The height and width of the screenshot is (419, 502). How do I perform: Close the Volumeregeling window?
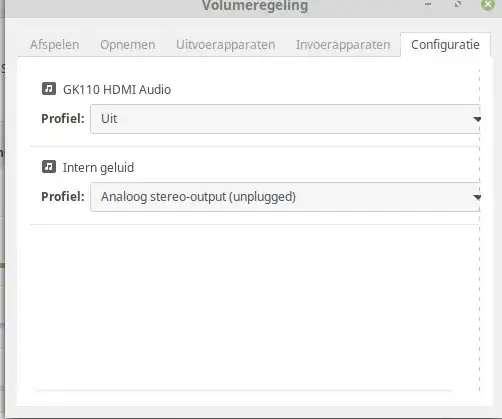click(x=488, y=4)
